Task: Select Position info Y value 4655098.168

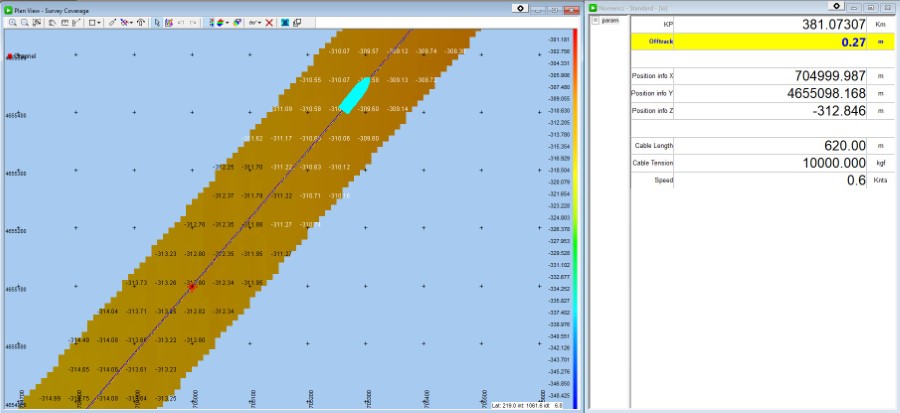Action: [826, 93]
